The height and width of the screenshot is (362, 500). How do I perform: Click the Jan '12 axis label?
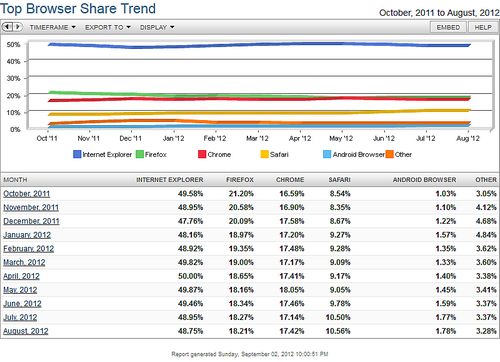point(173,138)
